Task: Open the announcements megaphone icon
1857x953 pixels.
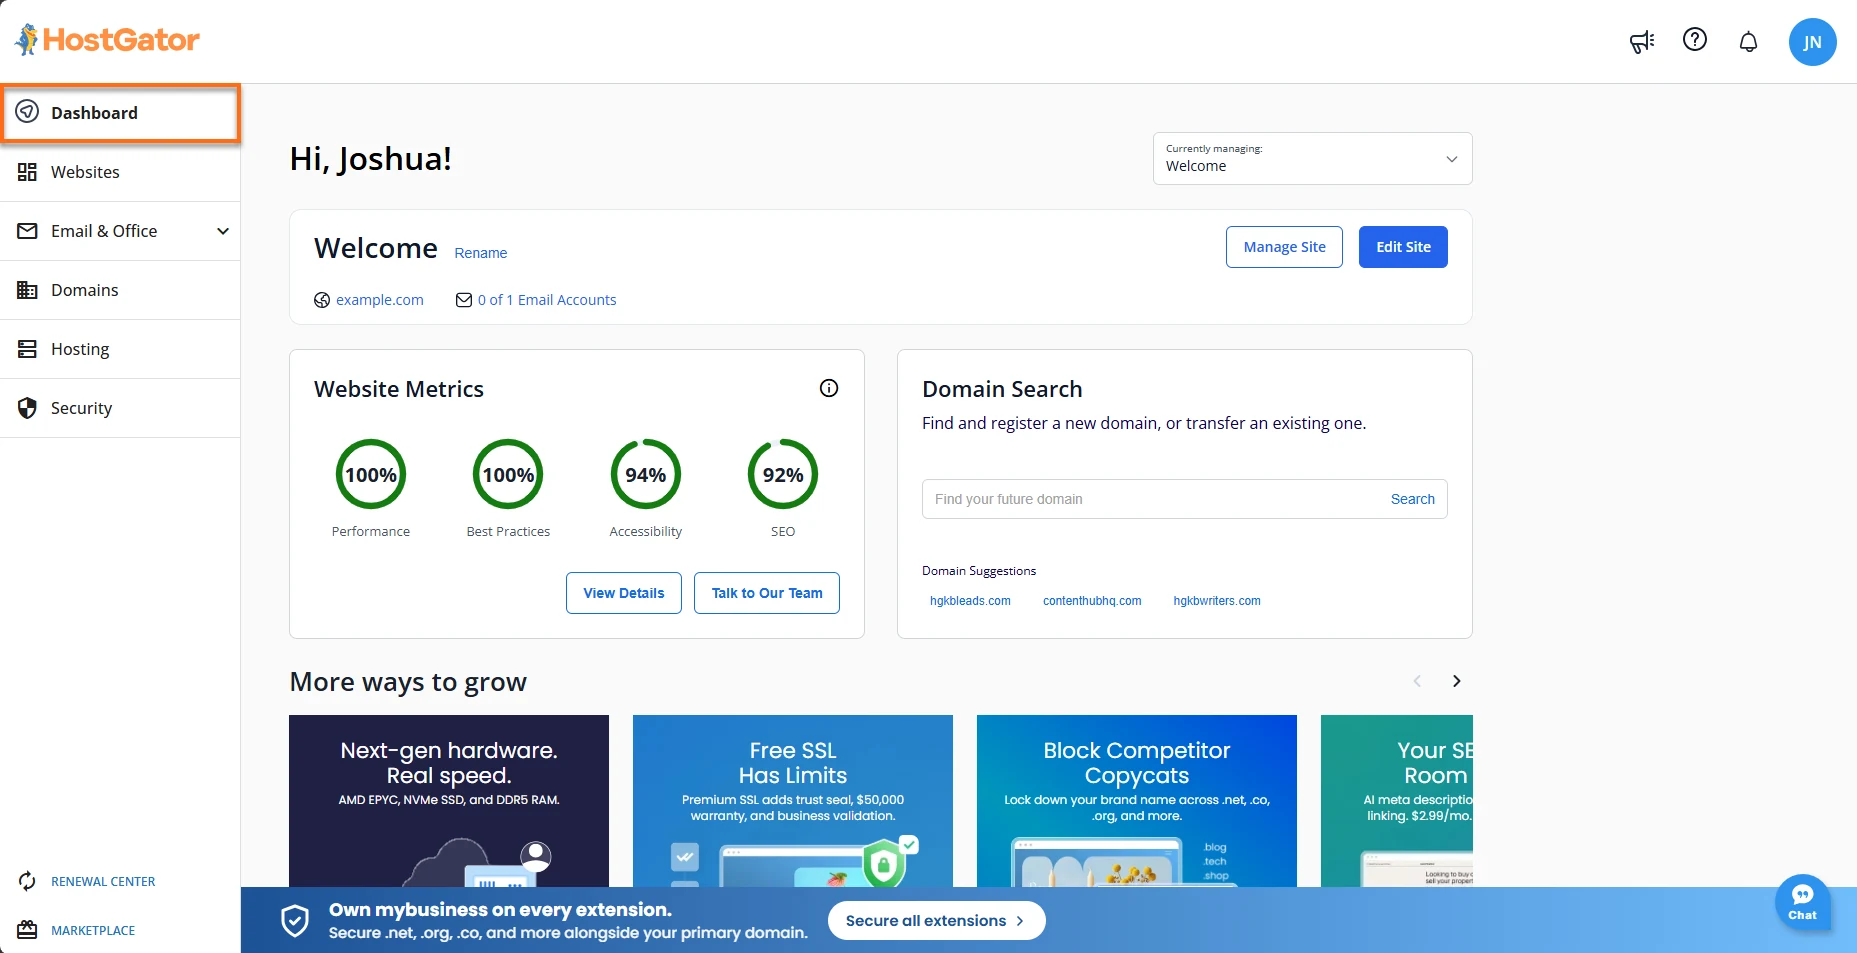Action: pyautogui.click(x=1641, y=42)
